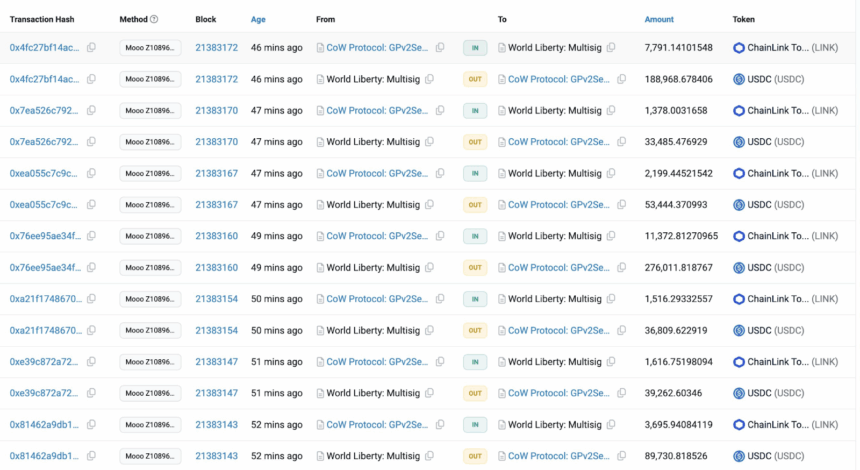Copy To address in the 1,616.75198094 row
Image resolution: width=860 pixels, height=470 pixels.
611,362
